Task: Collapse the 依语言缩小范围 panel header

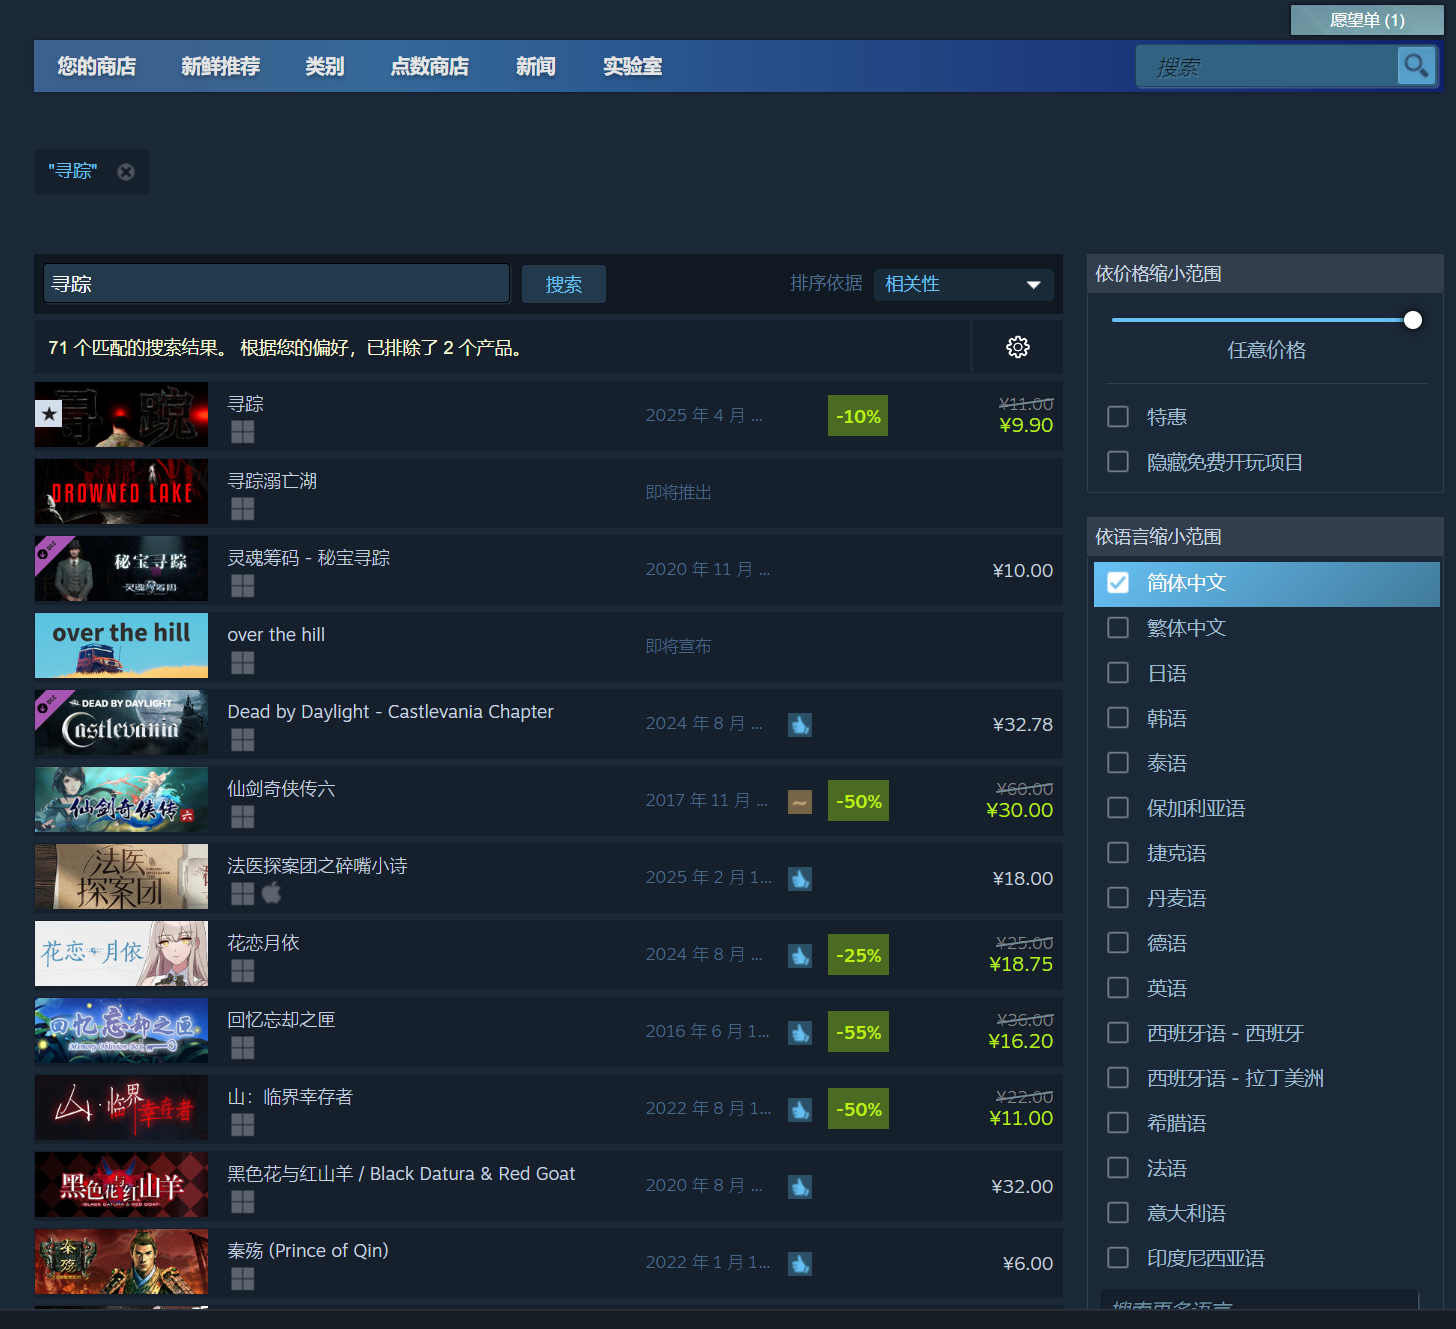Action: (1265, 537)
